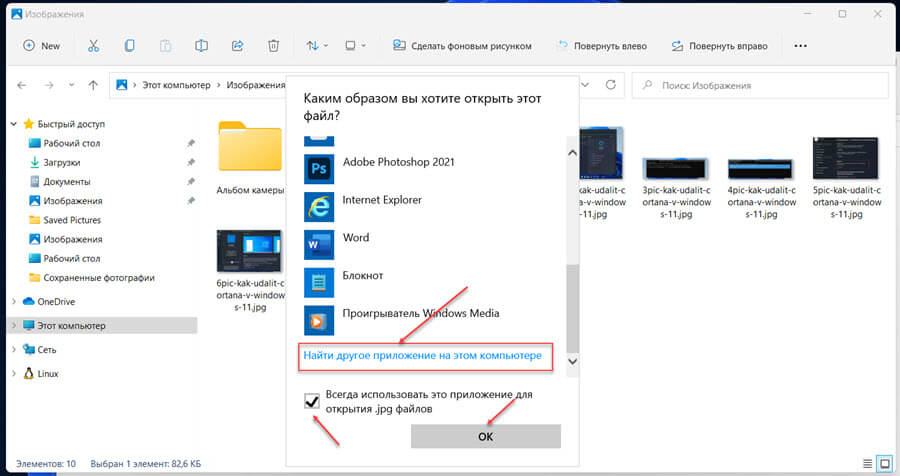Choose Проигрыватель Windows Media app

tap(432, 320)
